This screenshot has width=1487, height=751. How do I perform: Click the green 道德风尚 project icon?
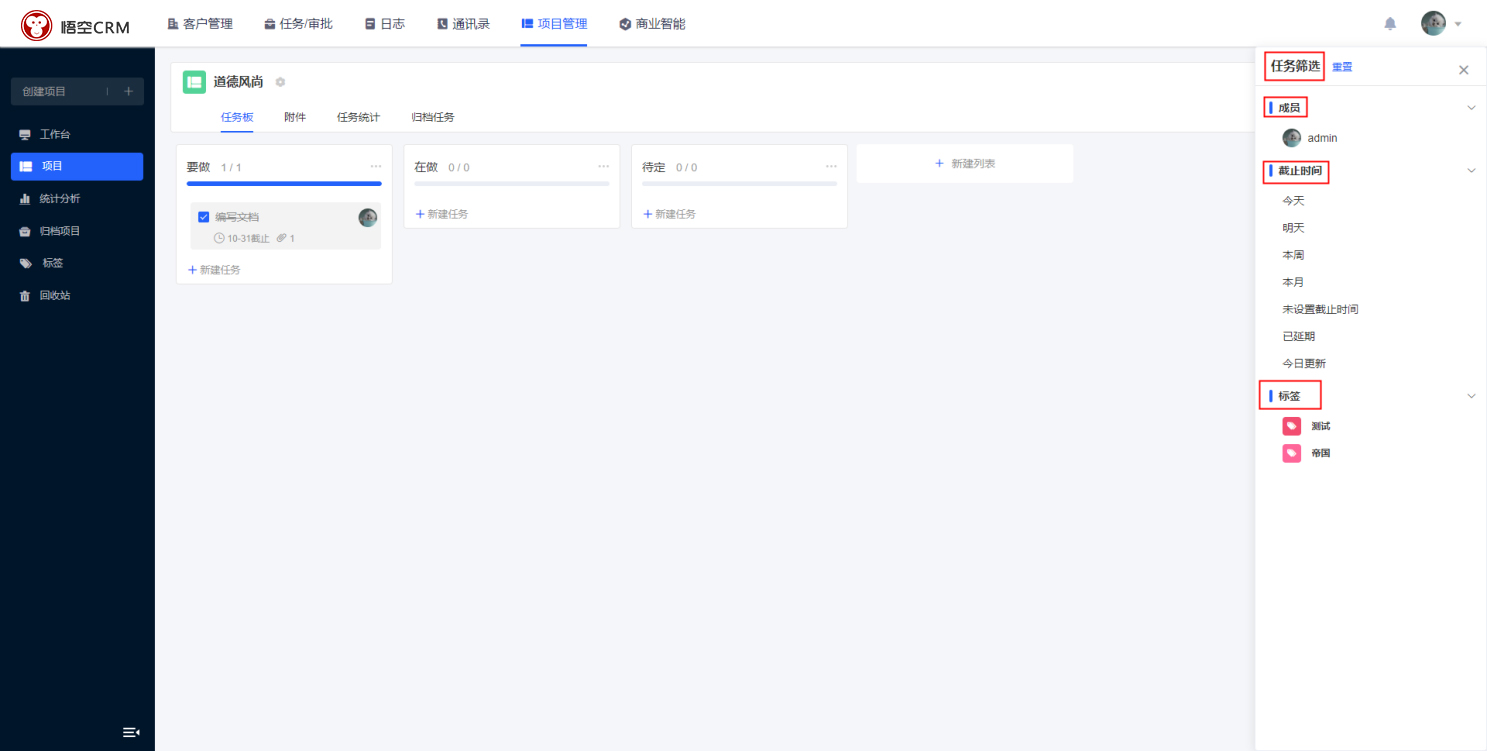(x=194, y=82)
